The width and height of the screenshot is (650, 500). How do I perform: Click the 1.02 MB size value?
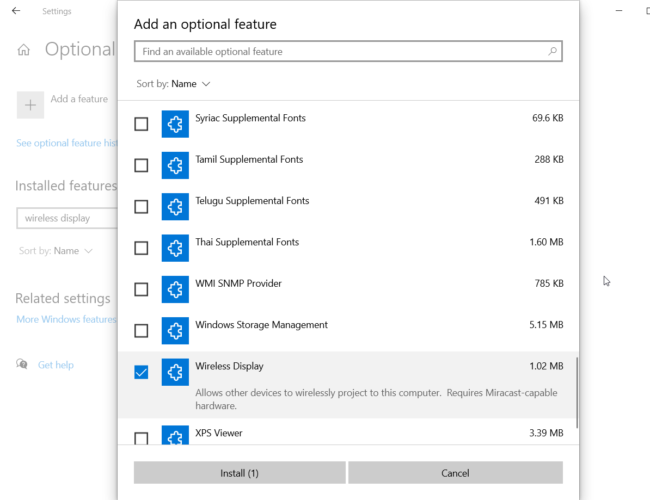coord(546,366)
